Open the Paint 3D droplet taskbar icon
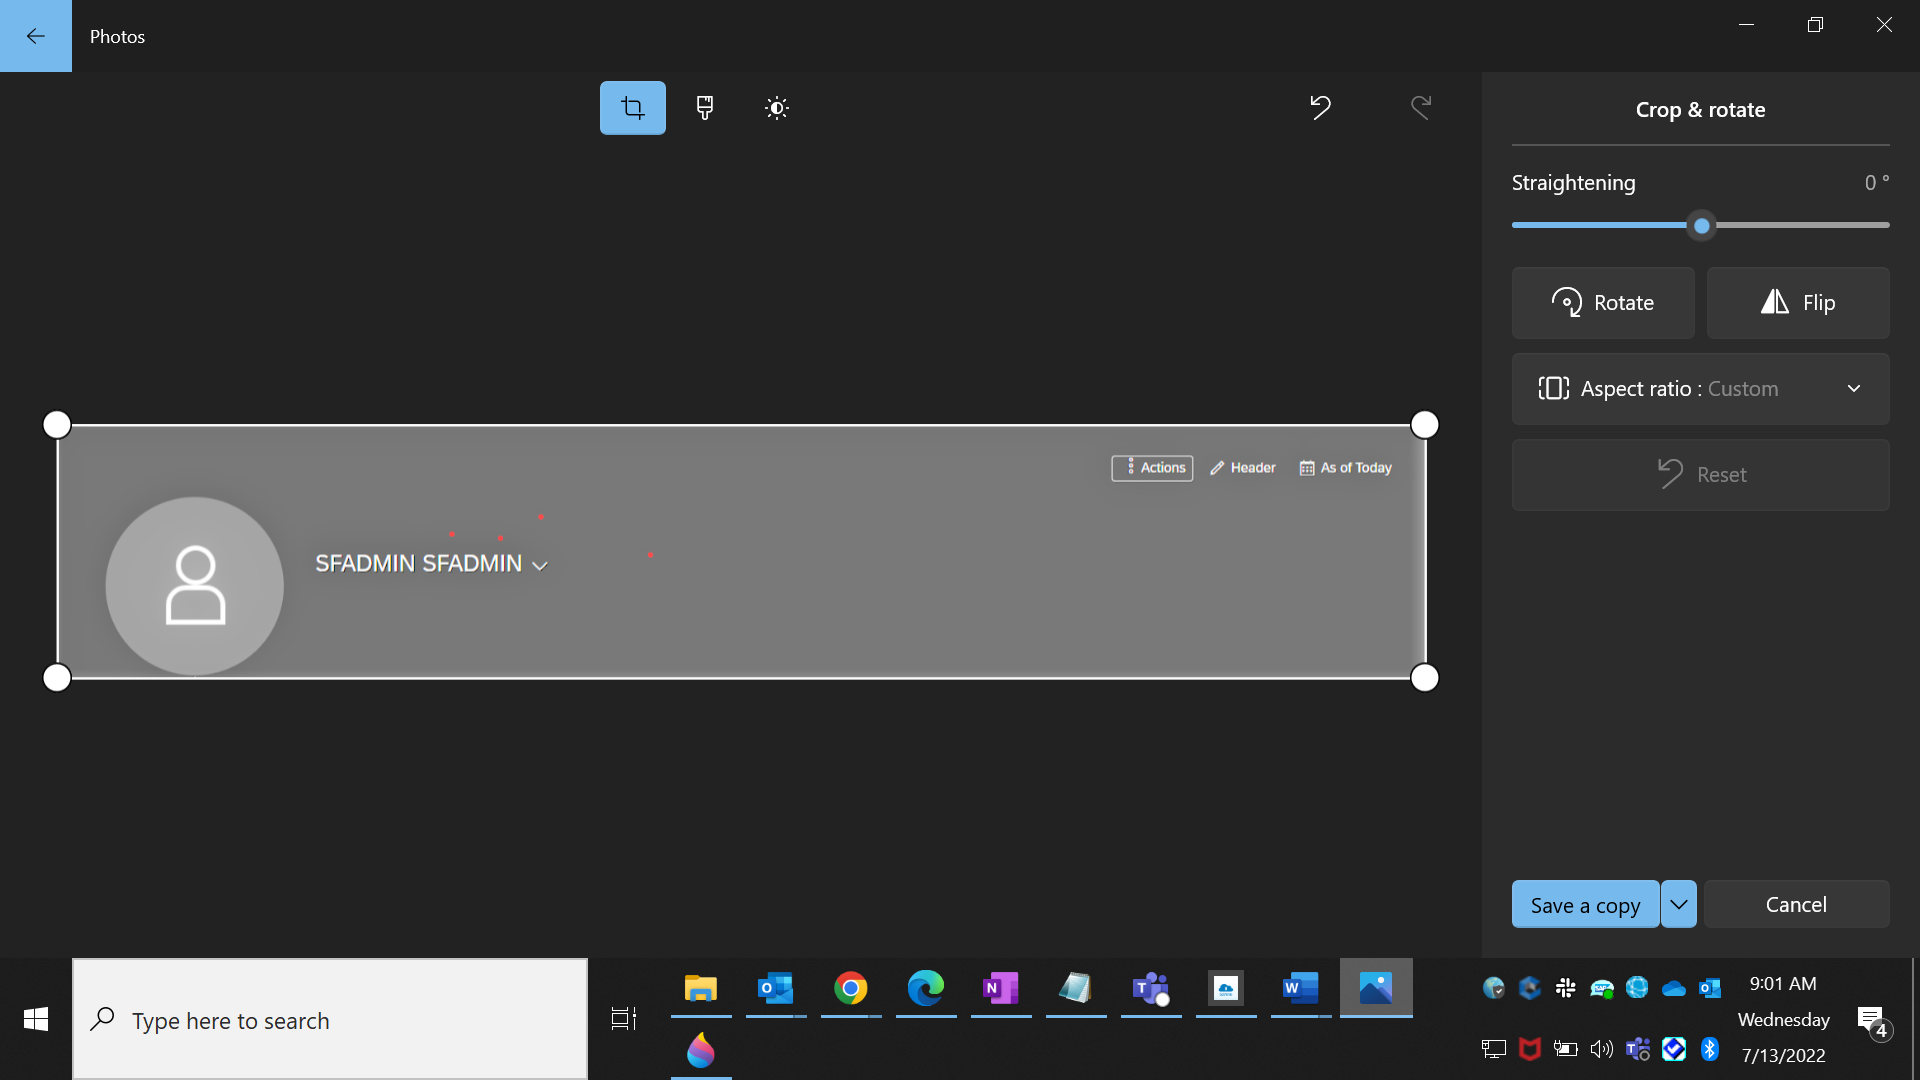 701,1050
